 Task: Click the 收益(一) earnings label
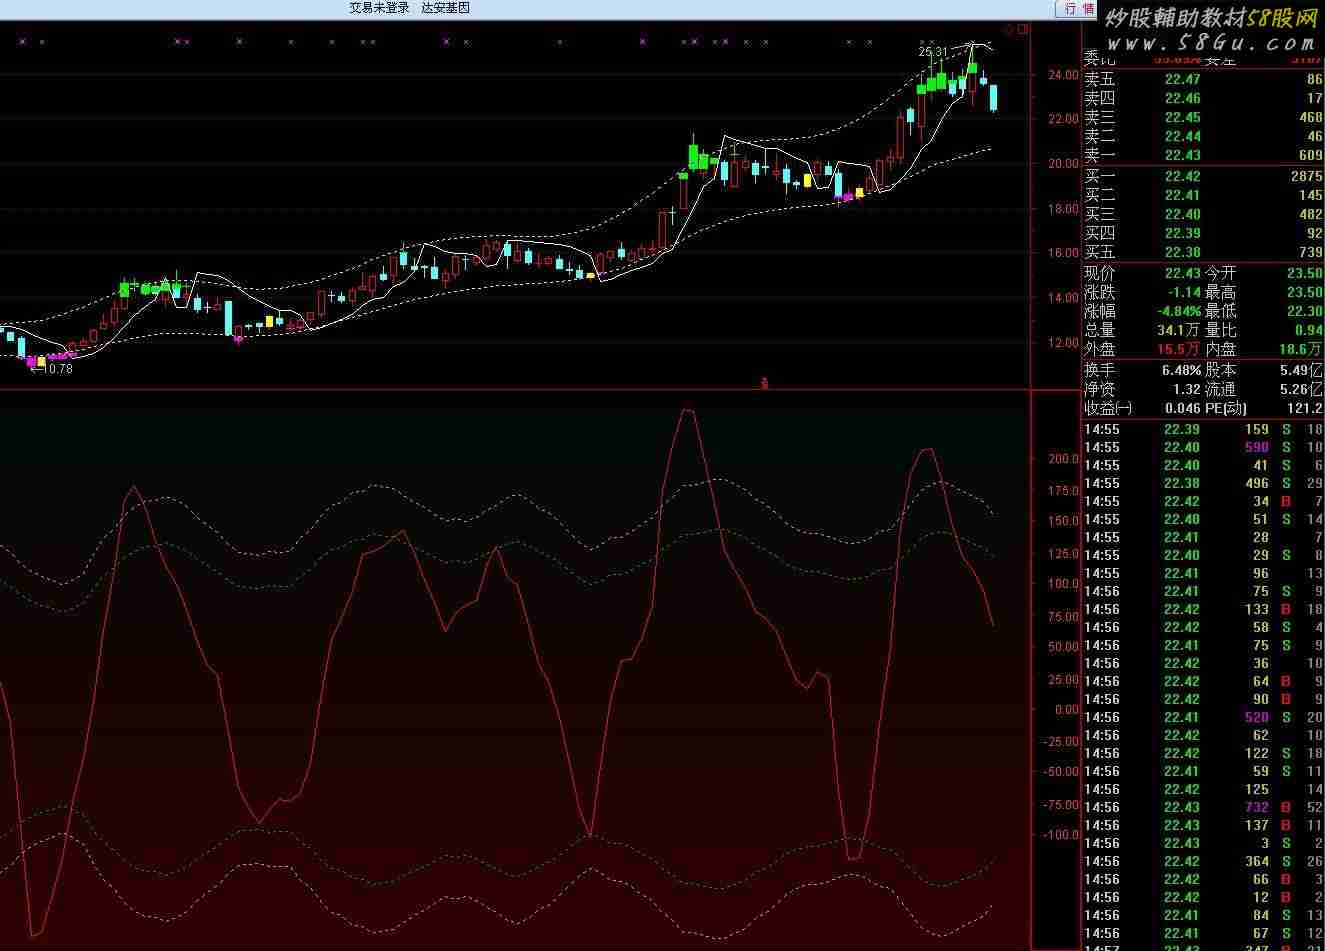1109,408
